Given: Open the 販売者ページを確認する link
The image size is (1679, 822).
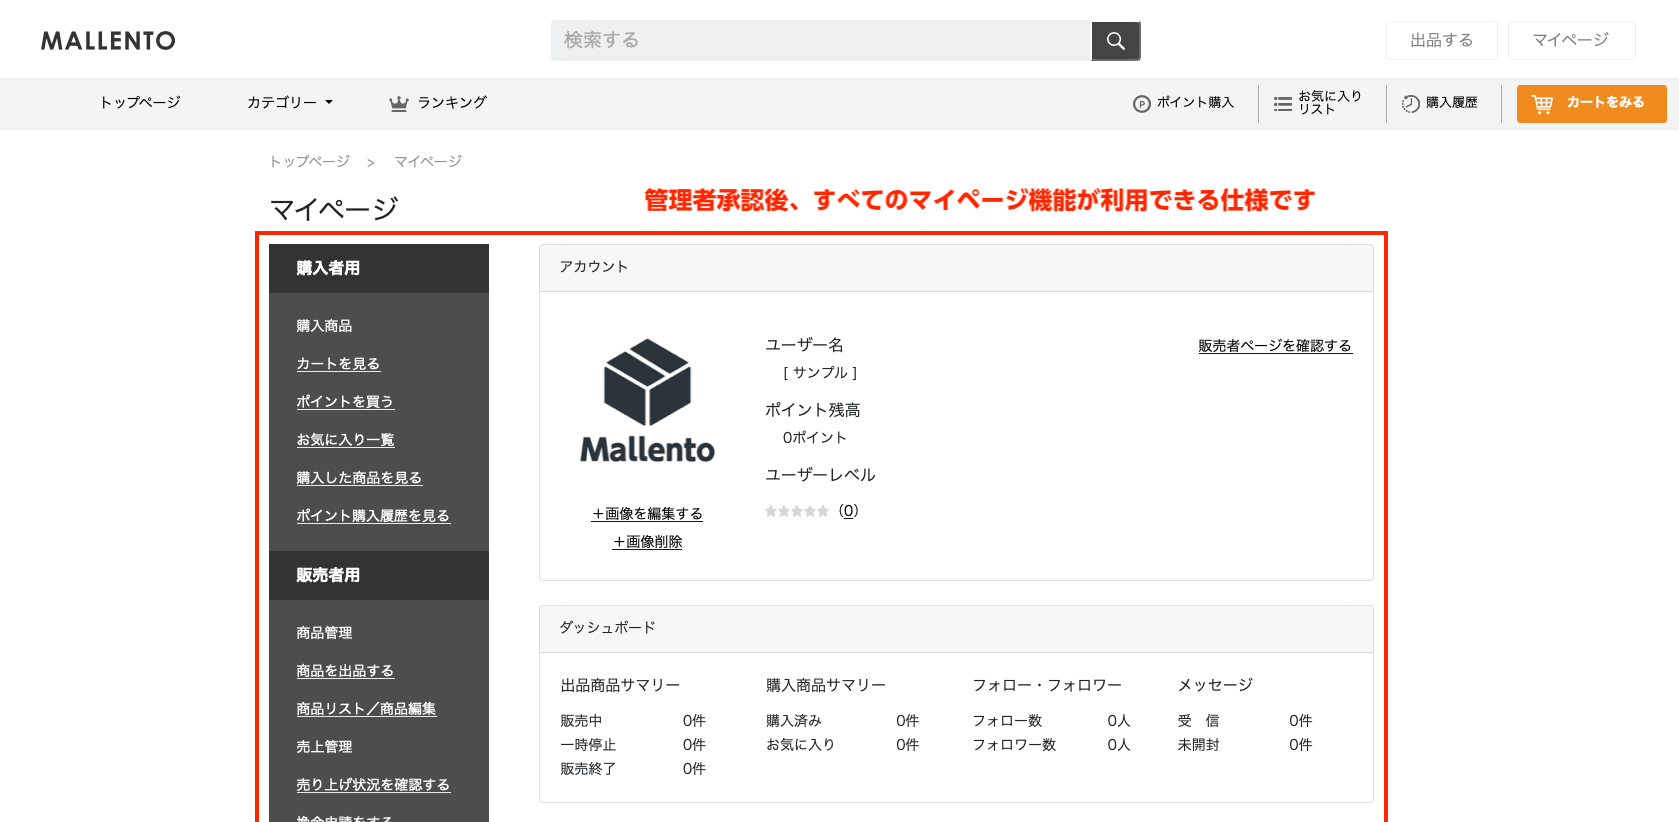Looking at the screenshot, I should [x=1274, y=346].
